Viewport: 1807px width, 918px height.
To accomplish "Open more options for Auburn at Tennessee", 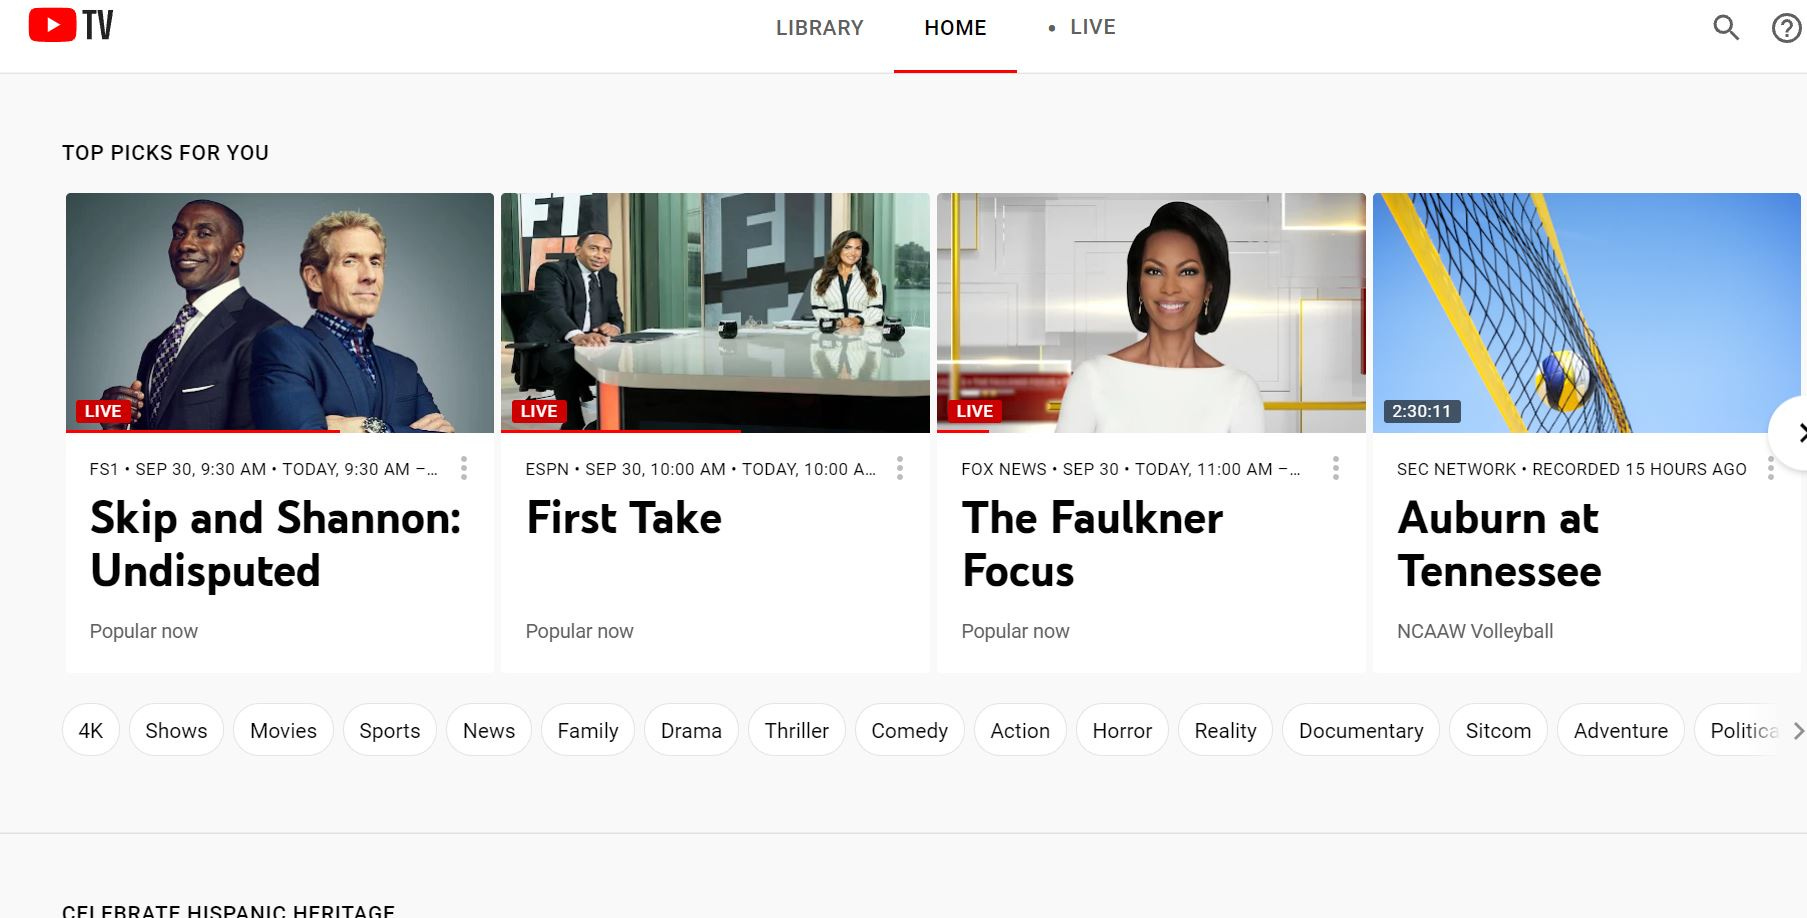I will (1771, 468).
